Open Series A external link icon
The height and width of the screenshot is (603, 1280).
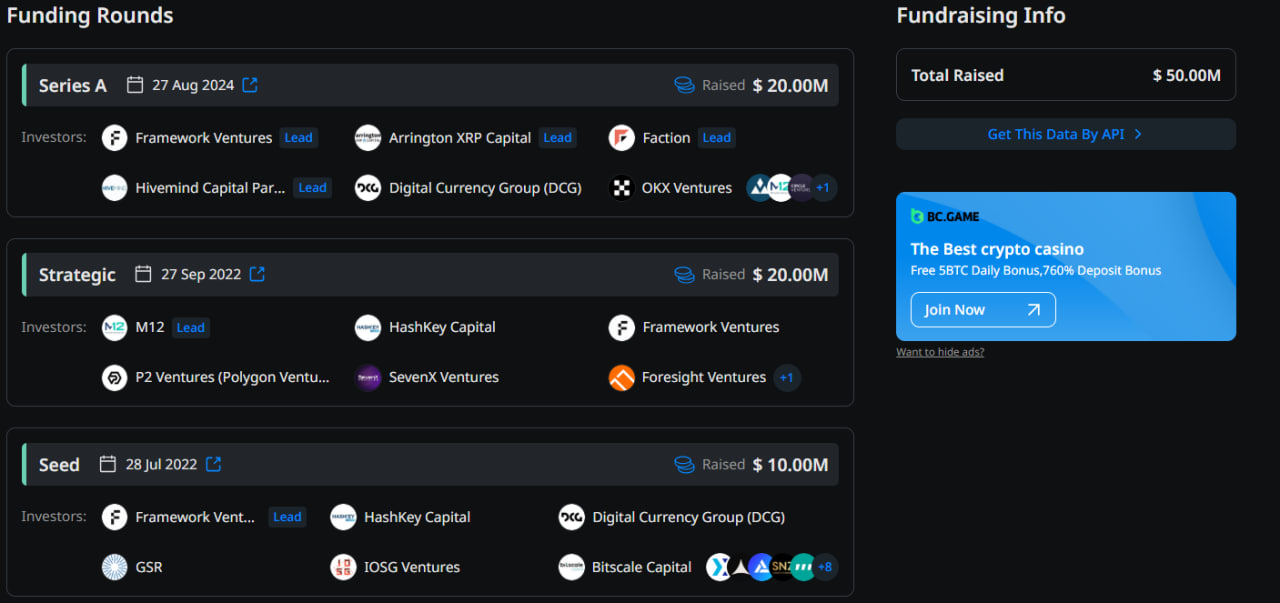pos(250,85)
